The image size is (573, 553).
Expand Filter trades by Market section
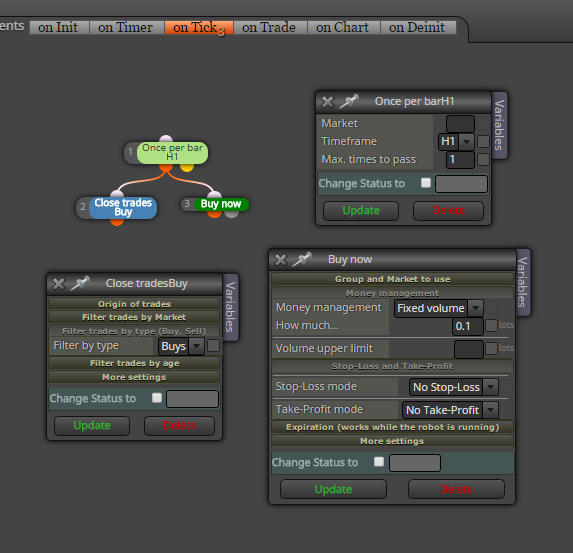point(134,317)
